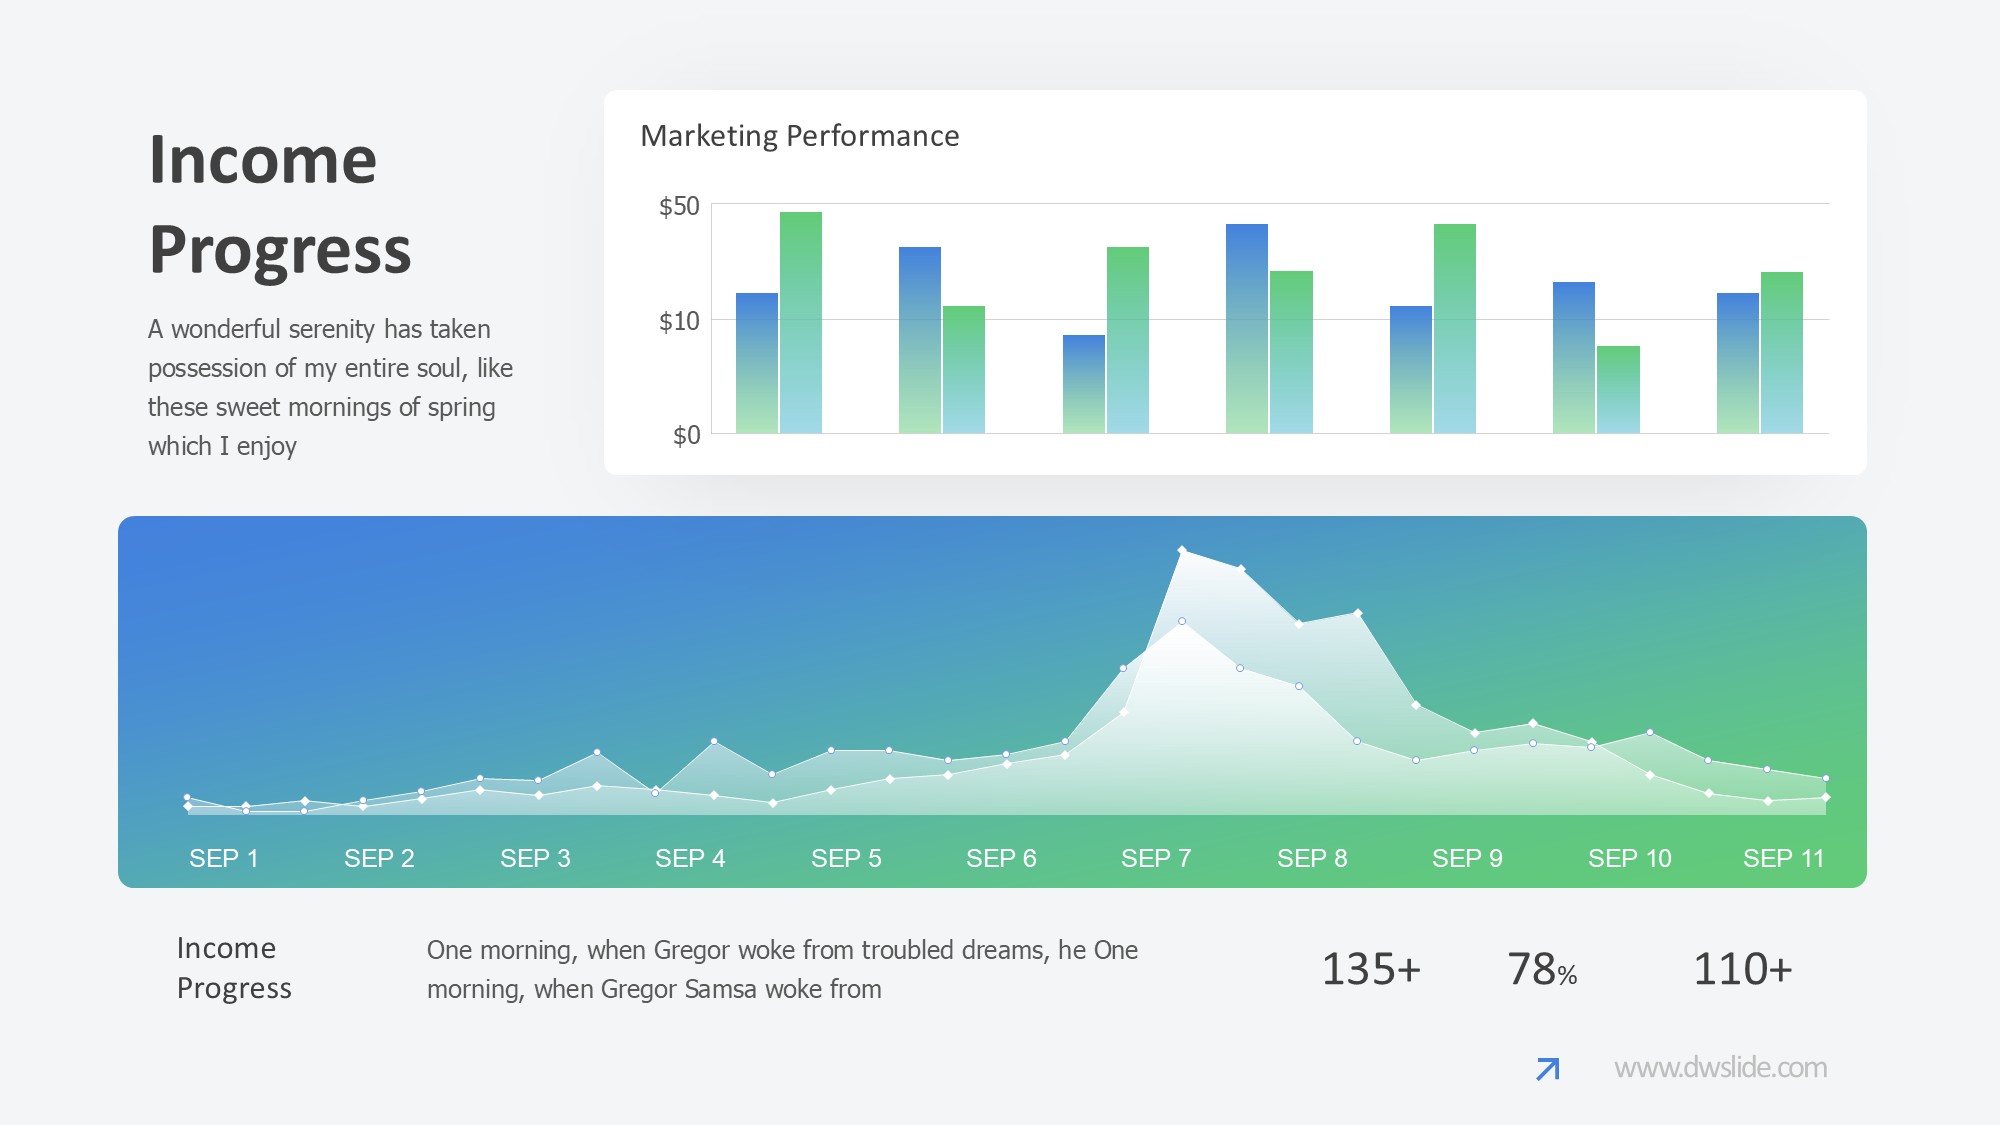The height and width of the screenshot is (1125, 2000).
Task: Click the tallest blue bar in fourth group
Action: 1246,328
